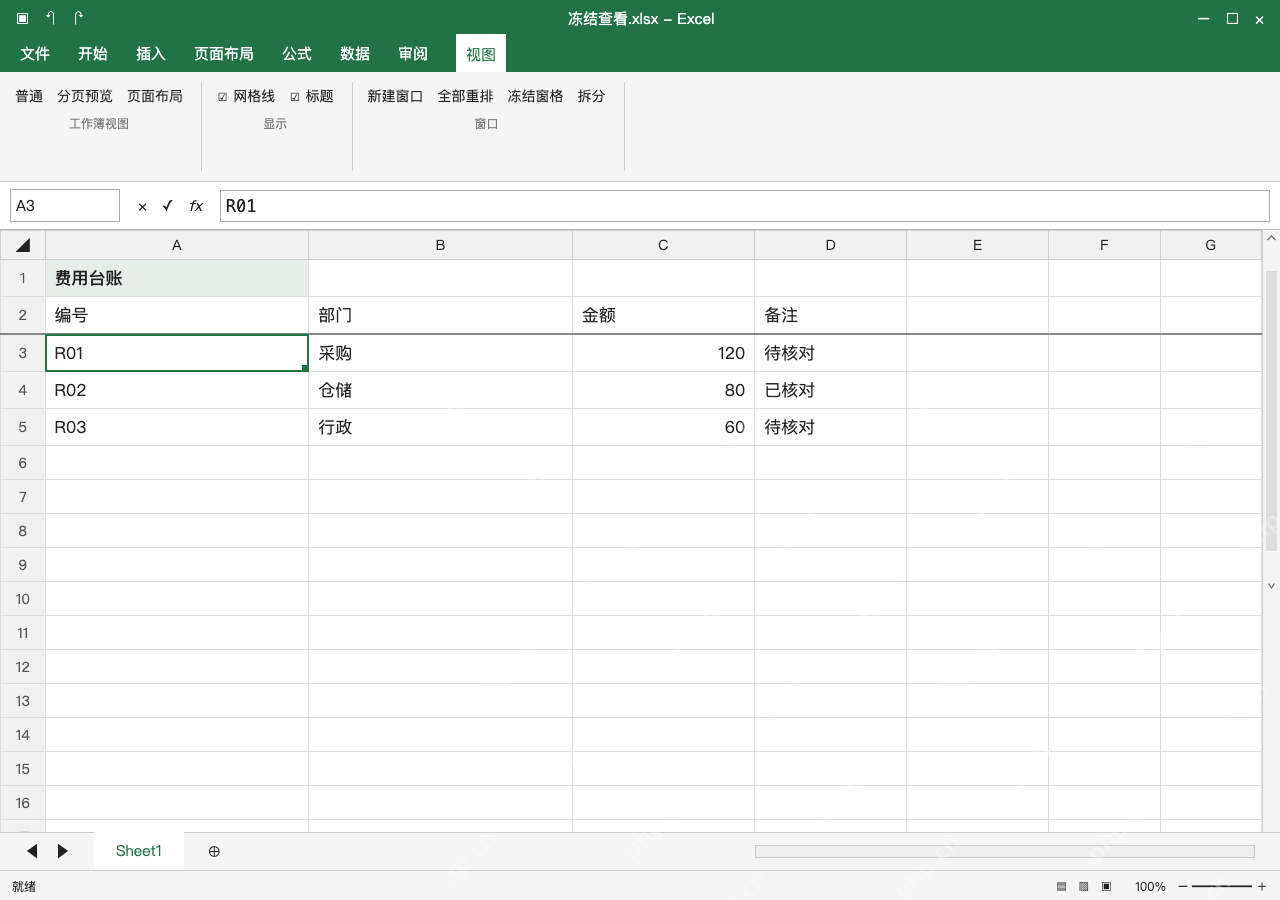The height and width of the screenshot is (900, 1280).
Task: Switch to normal view status bar icon
Action: (x=1061, y=886)
